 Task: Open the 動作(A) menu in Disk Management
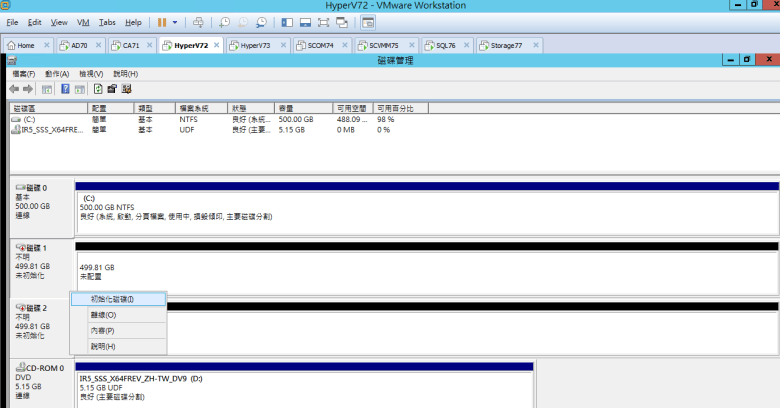click(57, 74)
